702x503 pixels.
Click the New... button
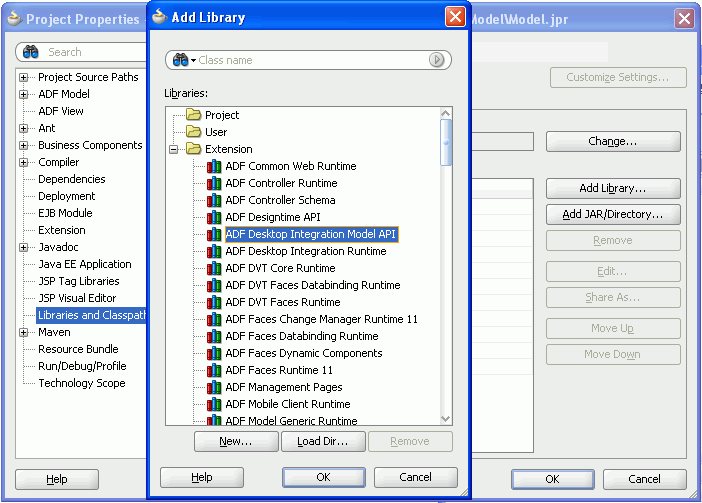tap(236, 441)
